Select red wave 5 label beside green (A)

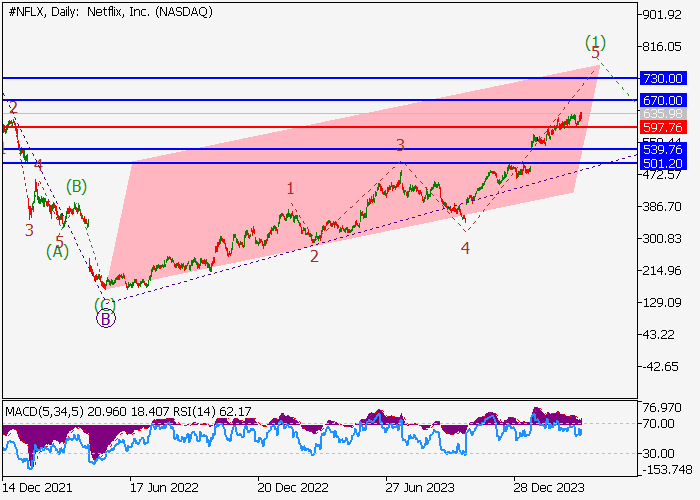tap(59, 241)
